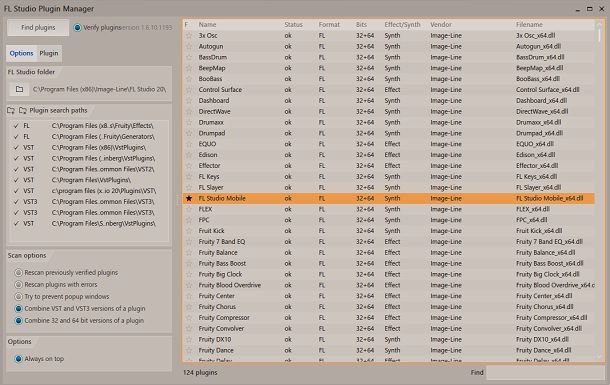Toggle favorite star for DirectWave
This screenshot has width=610, height=385.
click(x=189, y=112)
